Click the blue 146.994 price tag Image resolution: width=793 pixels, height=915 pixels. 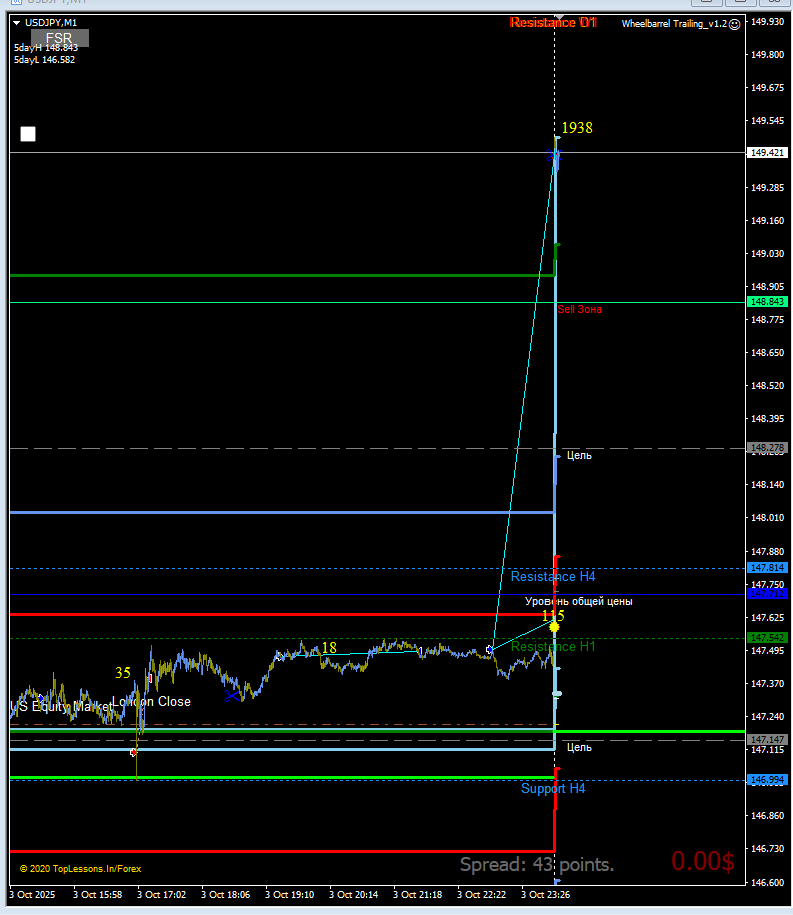coord(767,780)
